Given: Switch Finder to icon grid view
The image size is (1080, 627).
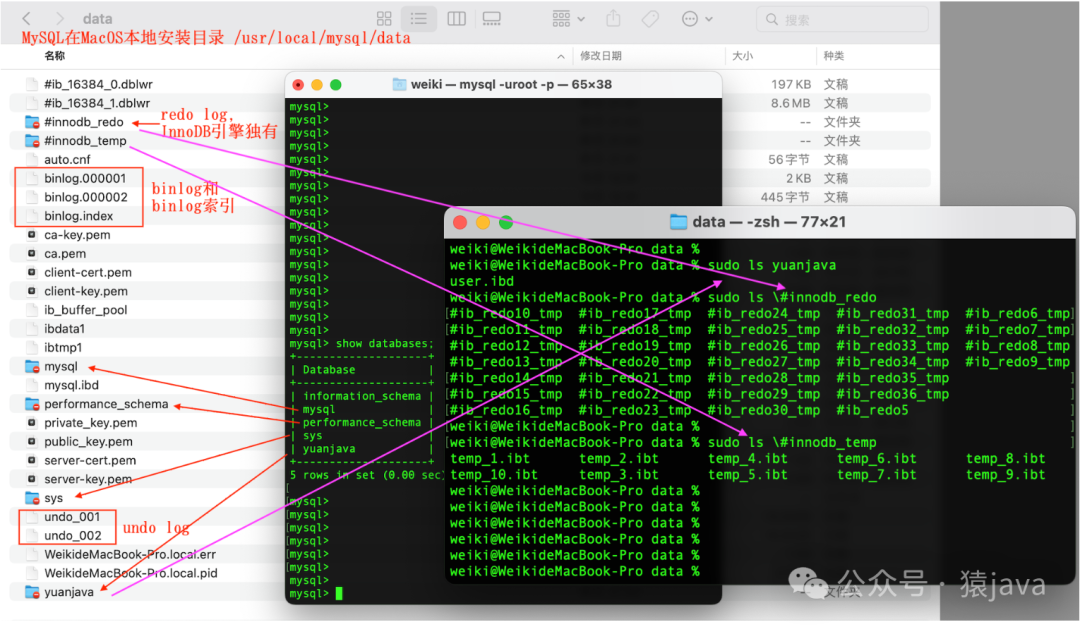Looking at the screenshot, I should pyautogui.click(x=384, y=19).
